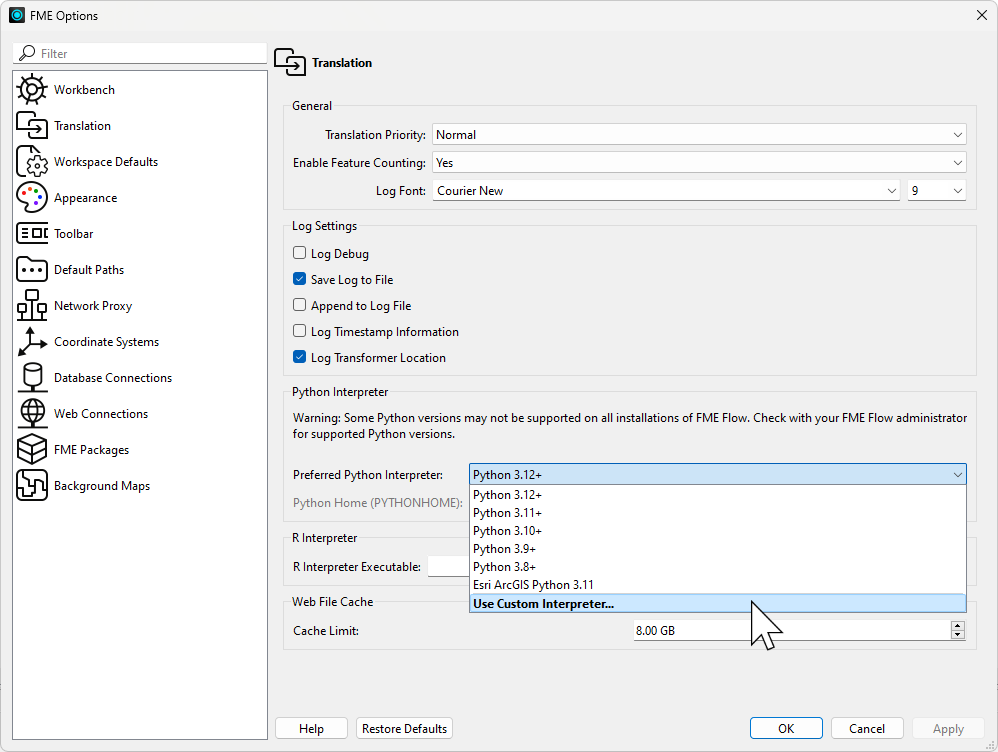Screen dimensions: 998x752
Task: Click Restore Defaults button
Action: click(404, 728)
